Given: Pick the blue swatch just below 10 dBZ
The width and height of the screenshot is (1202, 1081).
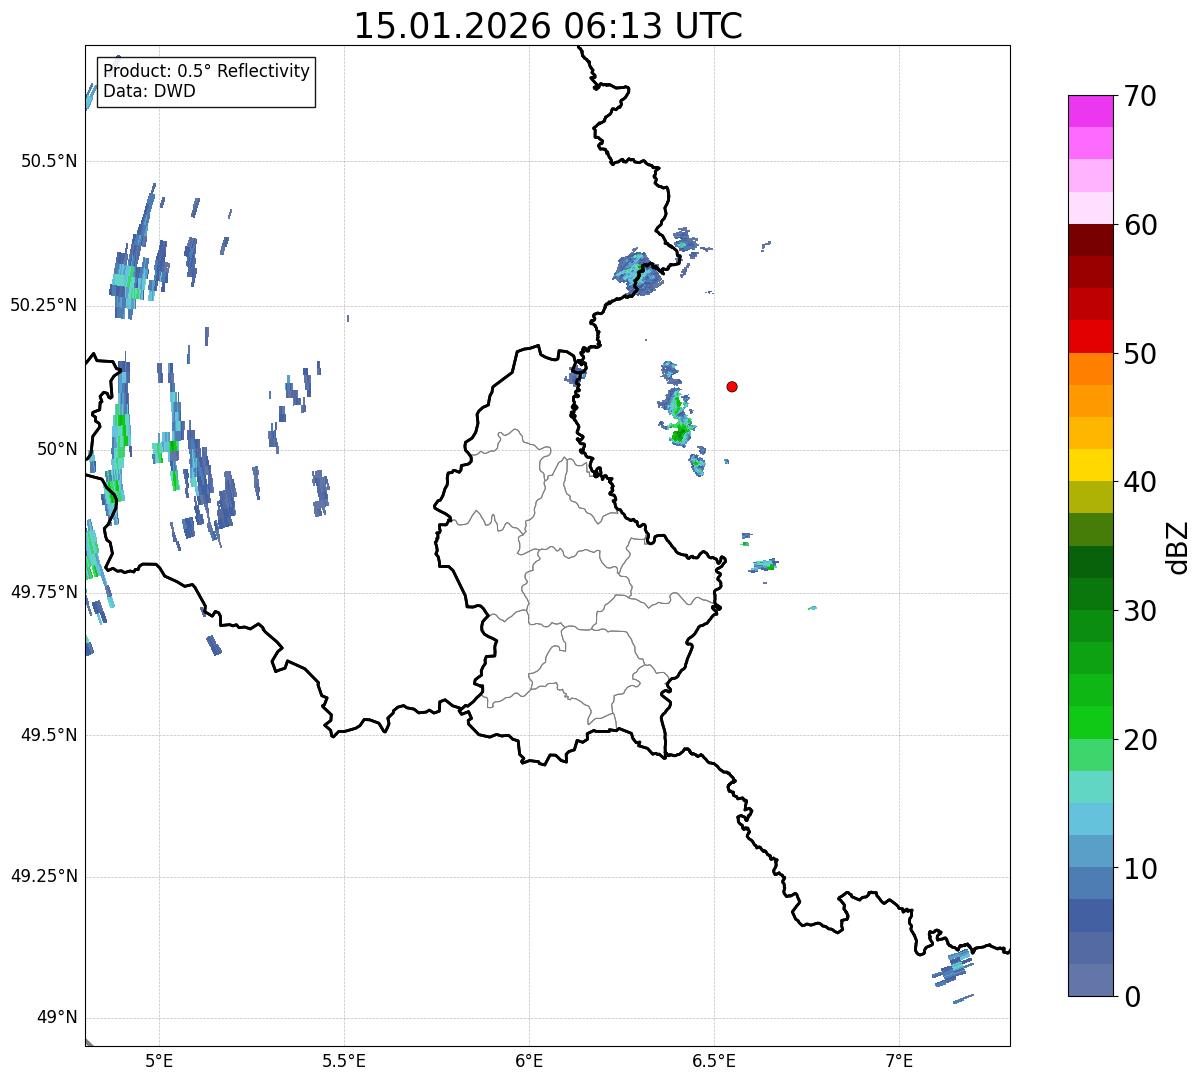Looking at the screenshot, I should [1090, 884].
